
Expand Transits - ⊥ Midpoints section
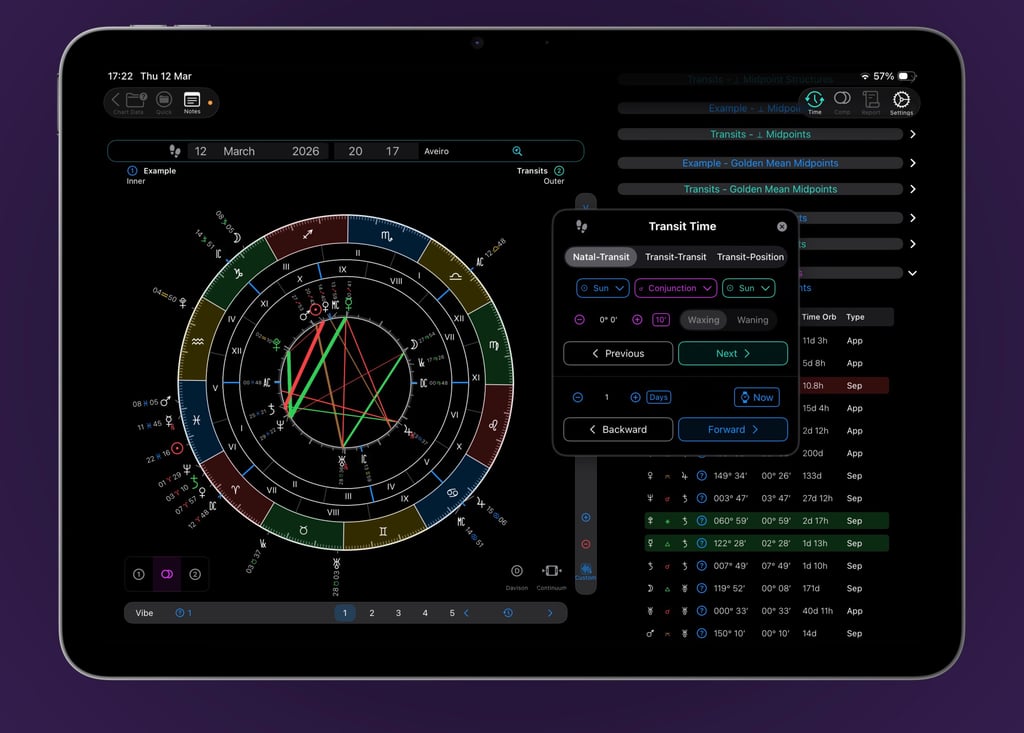913,134
